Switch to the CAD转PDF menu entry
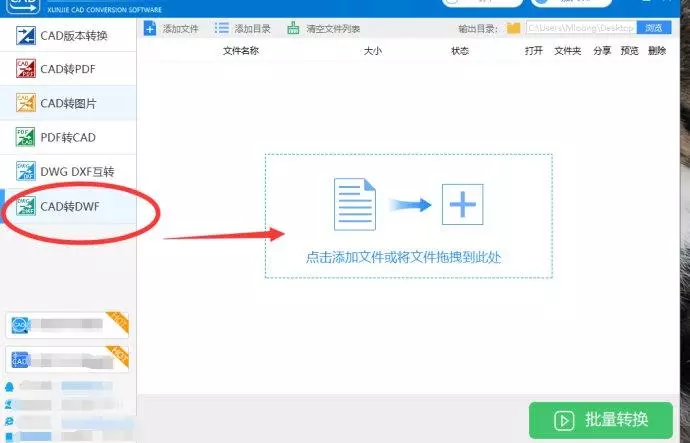This screenshot has width=690, height=443. point(68,69)
